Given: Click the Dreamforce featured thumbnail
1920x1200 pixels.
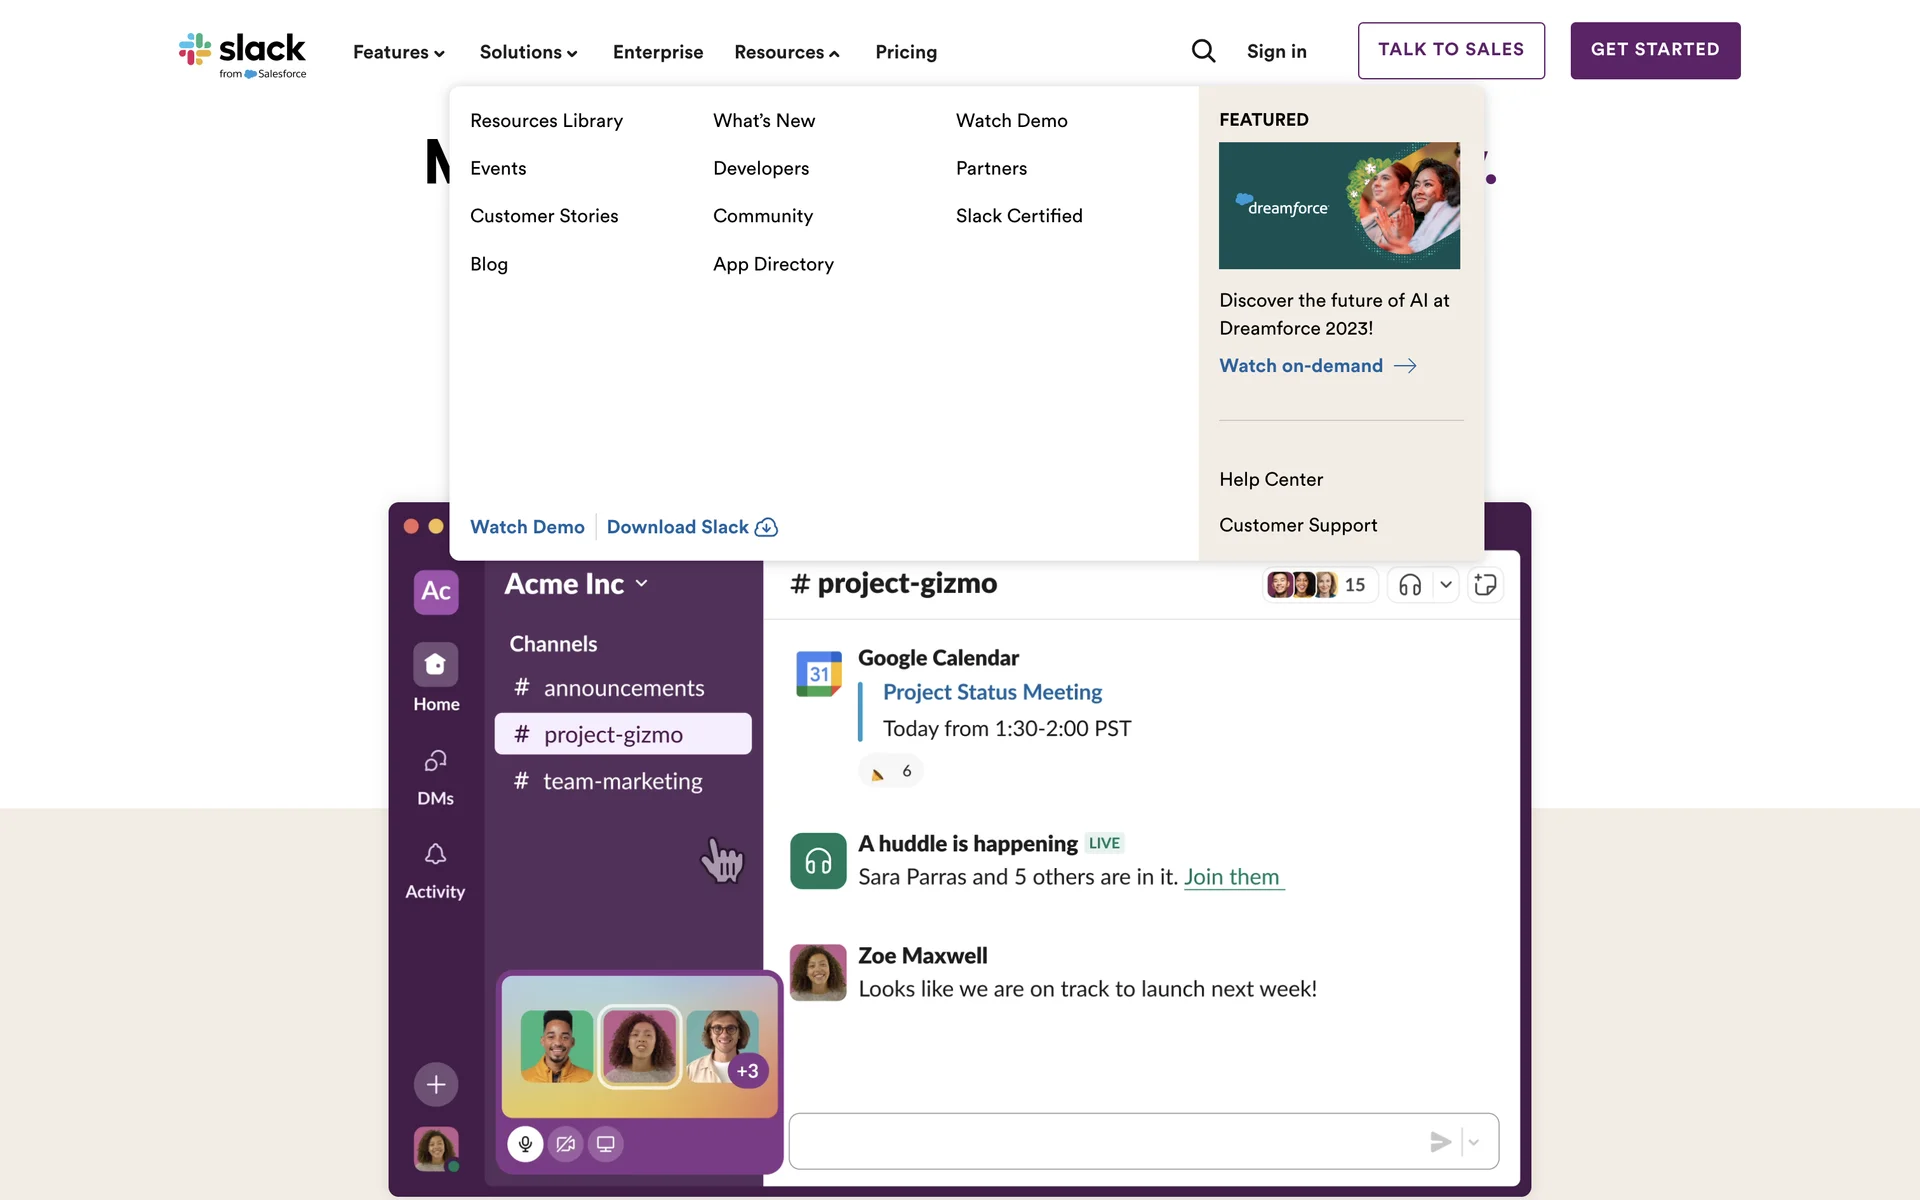Looking at the screenshot, I should coord(1339,205).
